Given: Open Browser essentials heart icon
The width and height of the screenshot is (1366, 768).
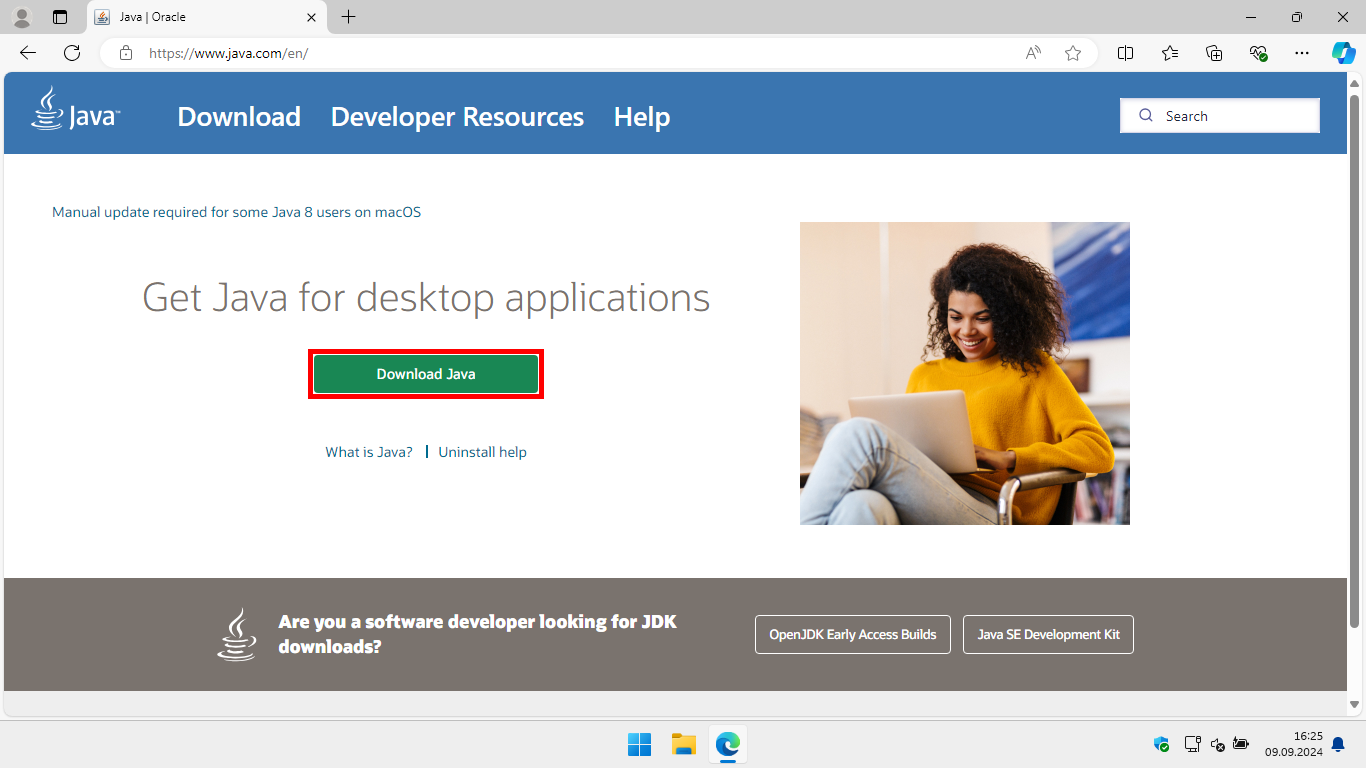Looking at the screenshot, I should point(1259,53).
